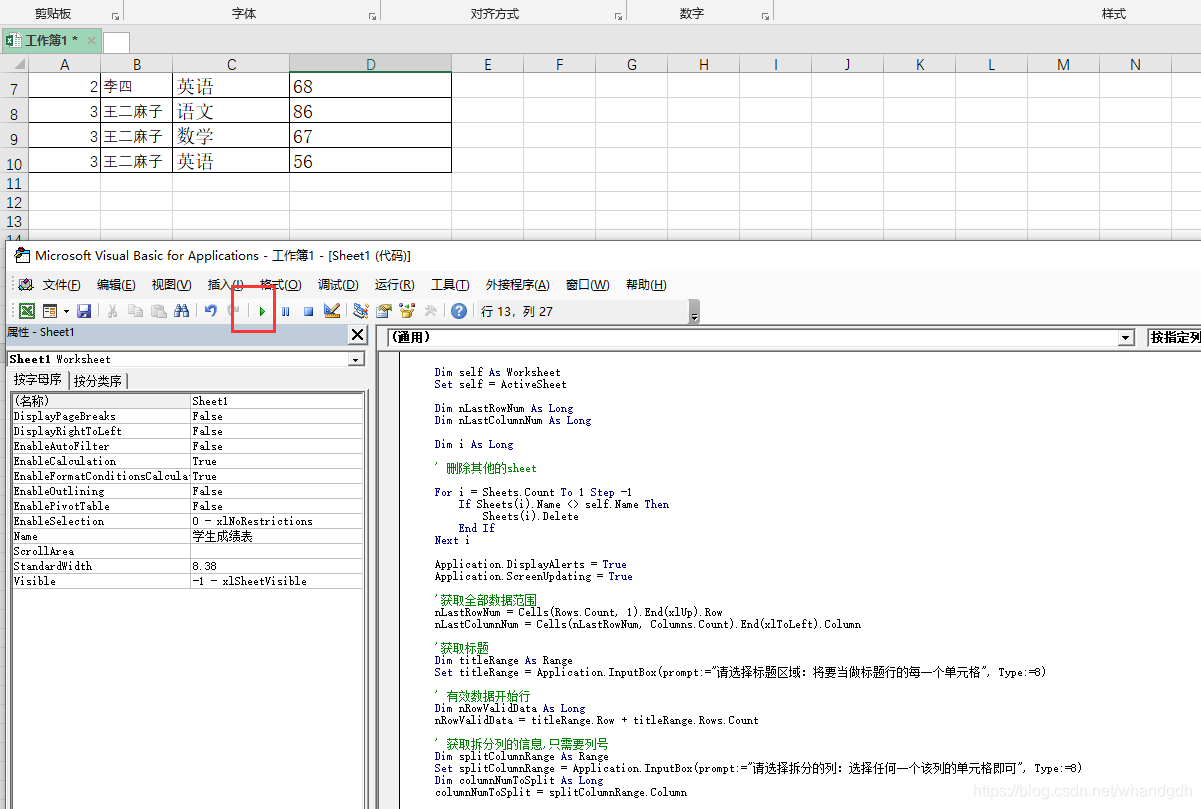Click cell with 数学 in row 9
Viewport: 1201px width, 809px height.
tap(231, 137)
